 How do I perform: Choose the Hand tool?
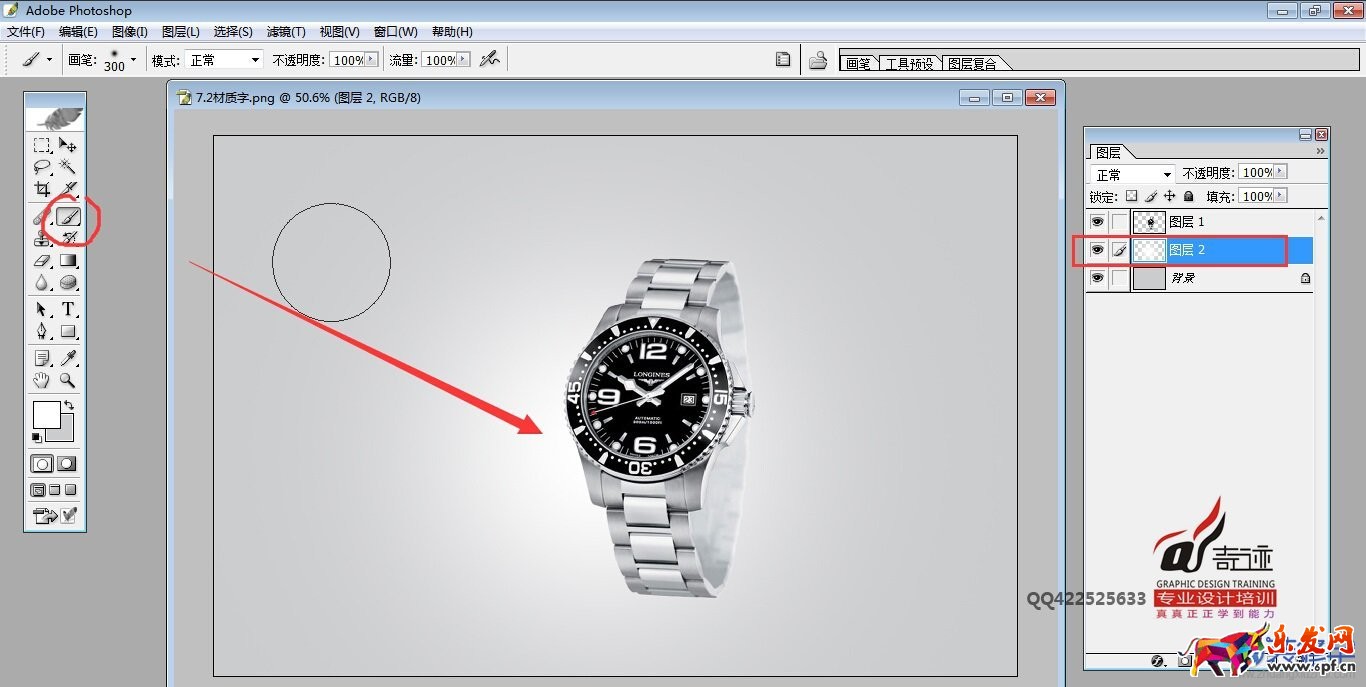pyautogui.click(x=42, y=380)
